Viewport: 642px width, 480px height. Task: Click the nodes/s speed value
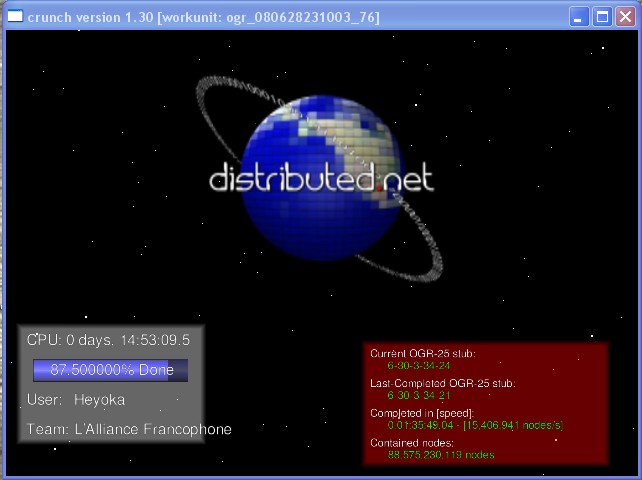[x=513, y=425]
